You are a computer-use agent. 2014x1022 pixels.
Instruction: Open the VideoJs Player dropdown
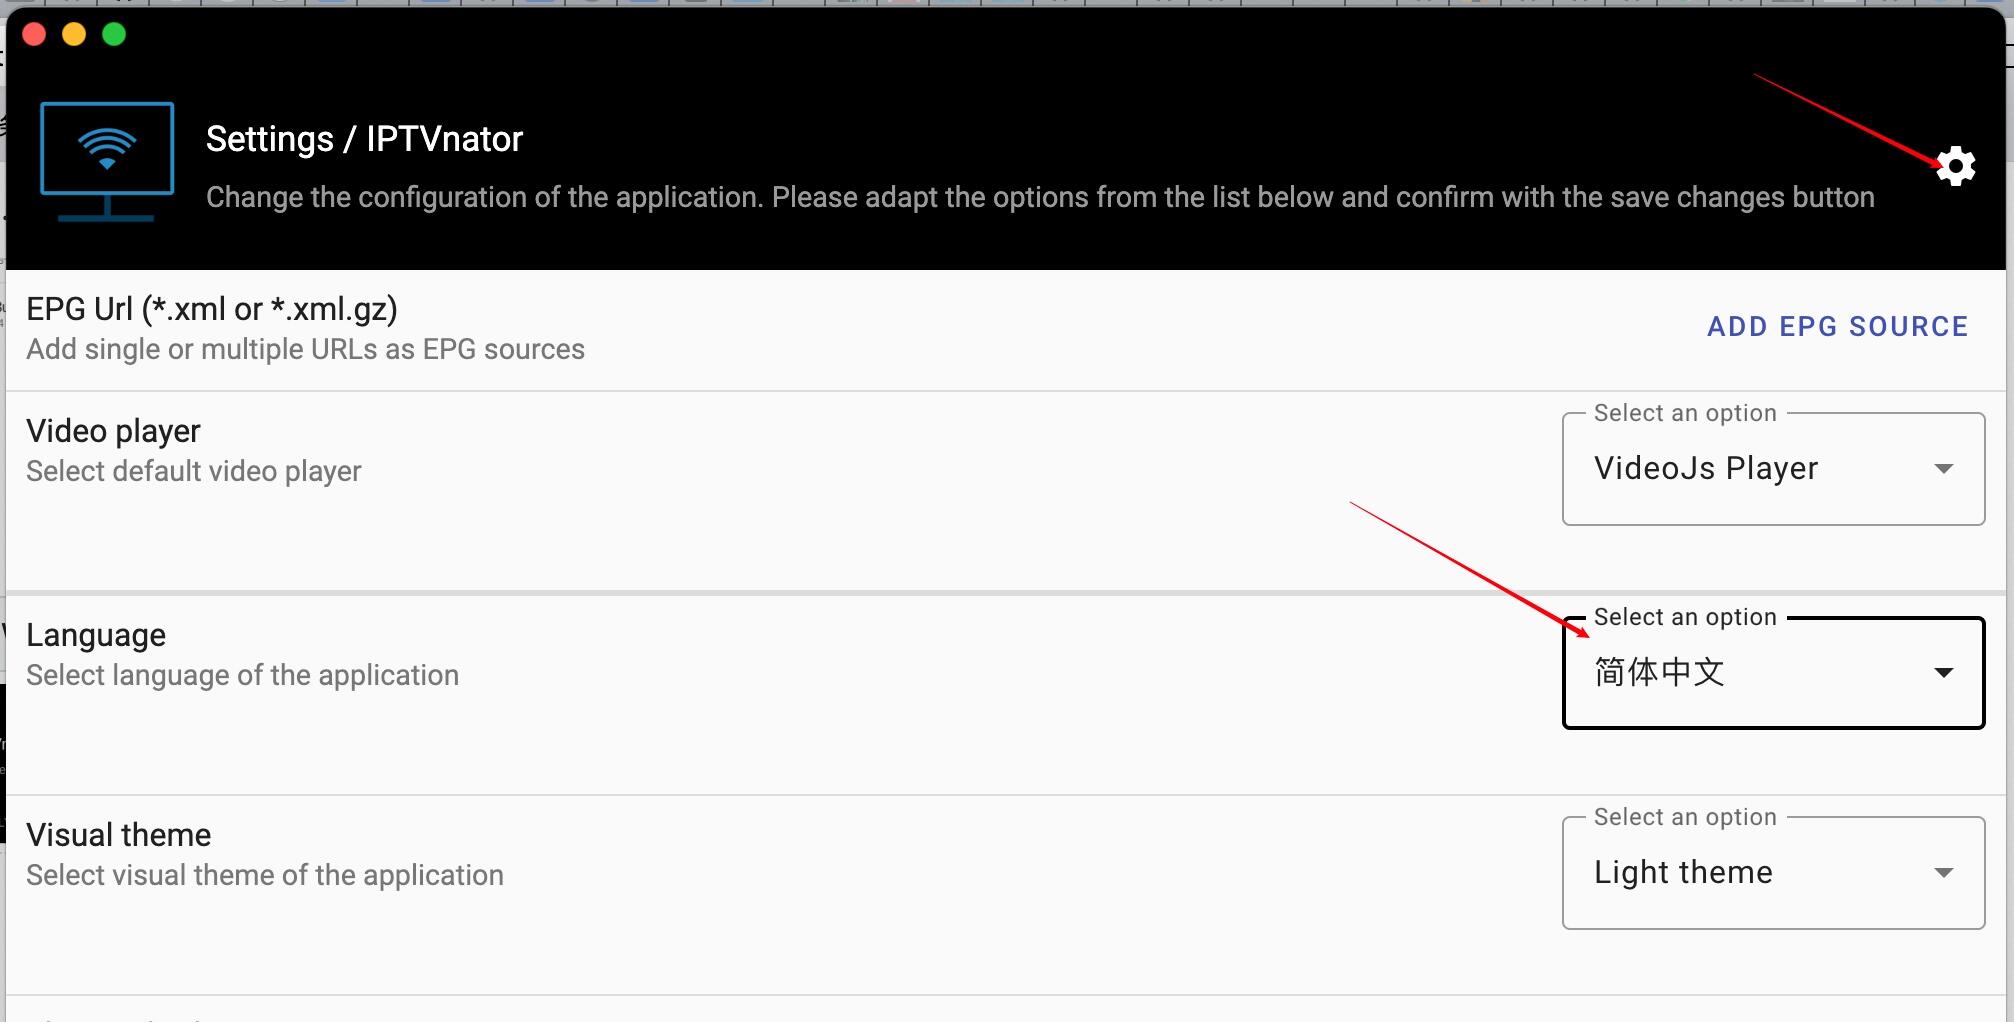pos(1773,469)
